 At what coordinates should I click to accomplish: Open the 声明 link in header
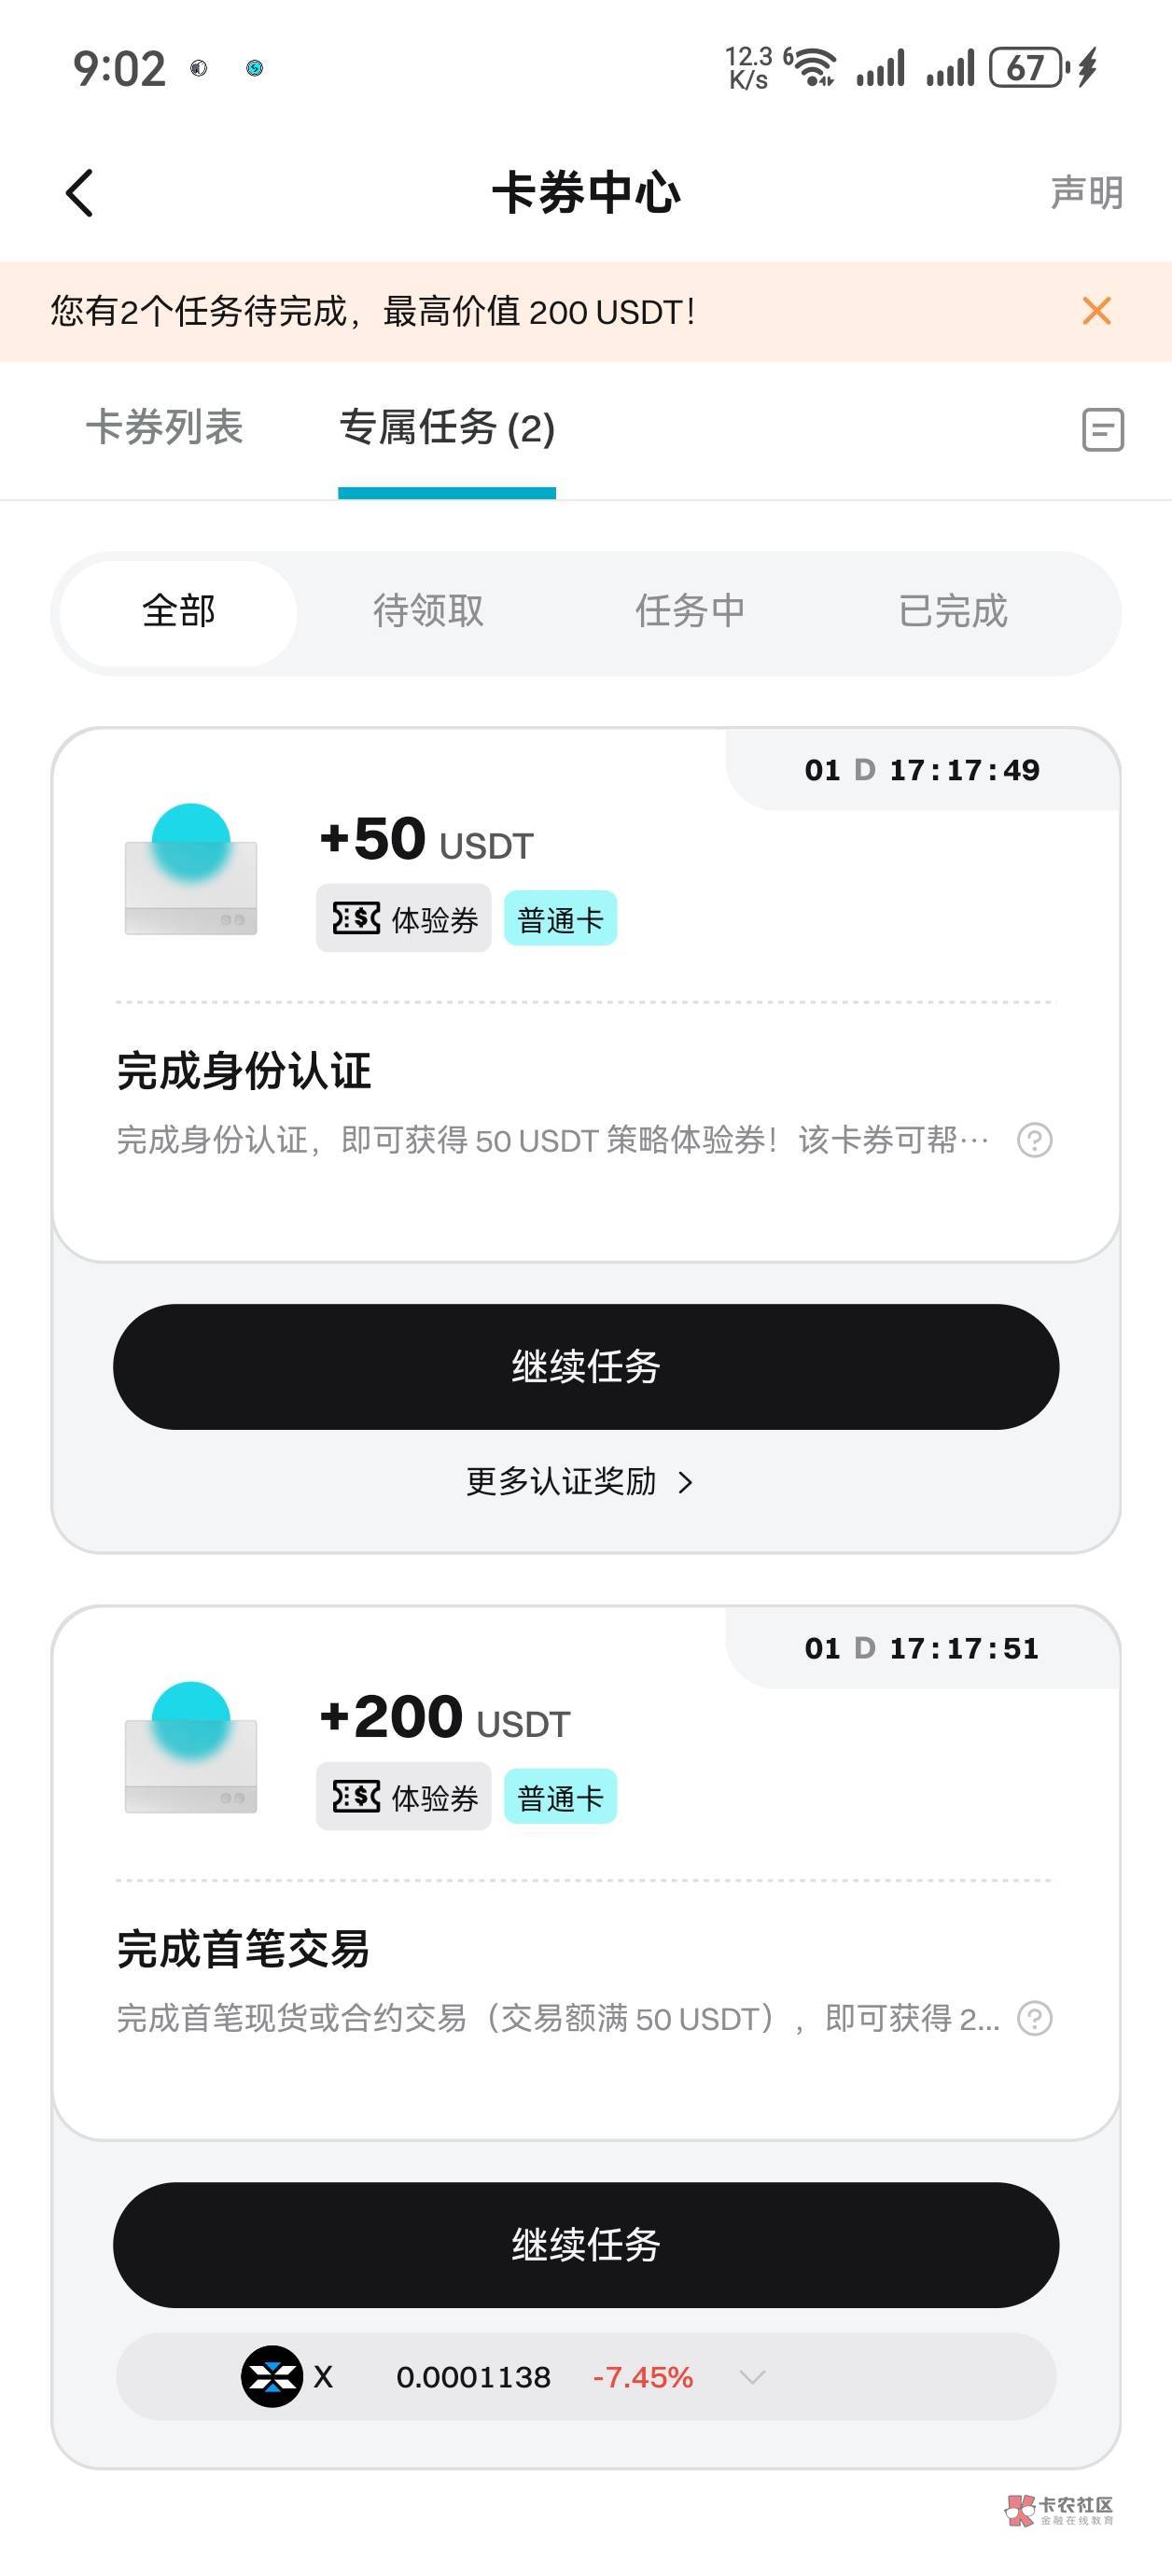(x=1086, y=192)
